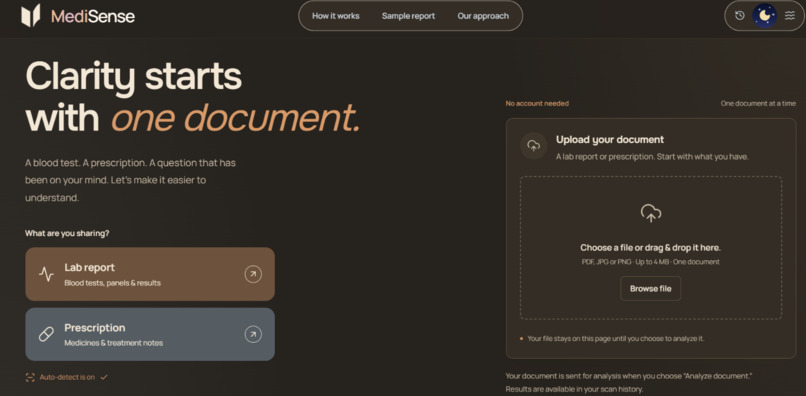Click 'Your document is sent for analysis' text
Viewport: 806px width, 396px height.
(629, 376)
